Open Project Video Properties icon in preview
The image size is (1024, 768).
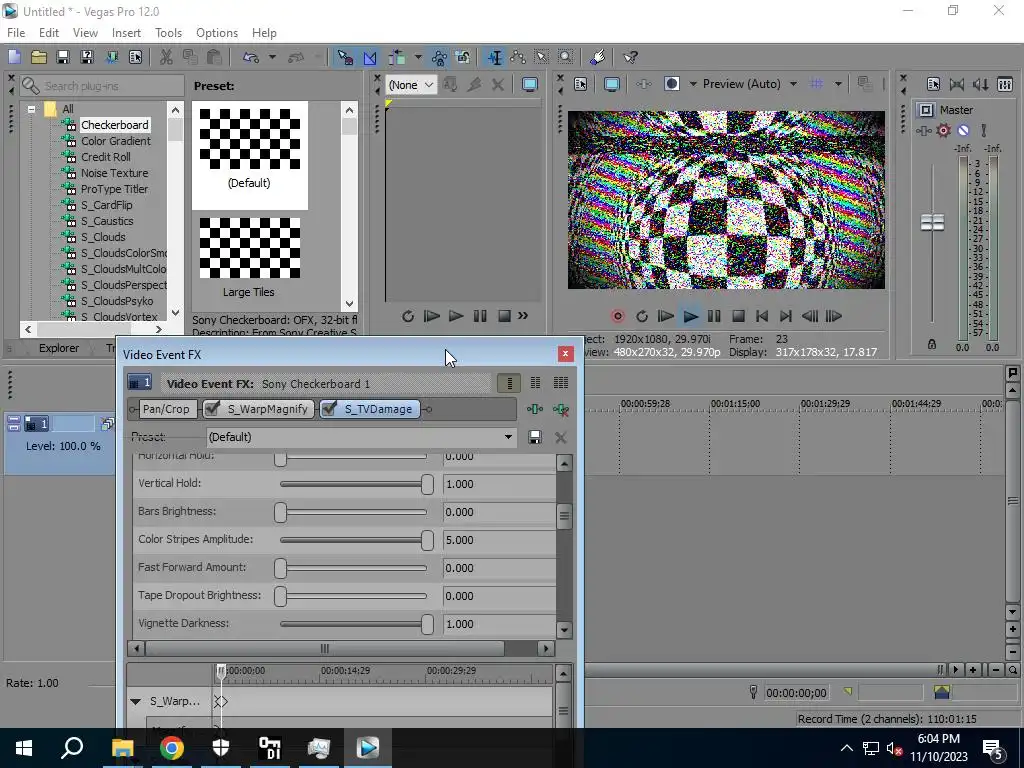tap(581, 84)
